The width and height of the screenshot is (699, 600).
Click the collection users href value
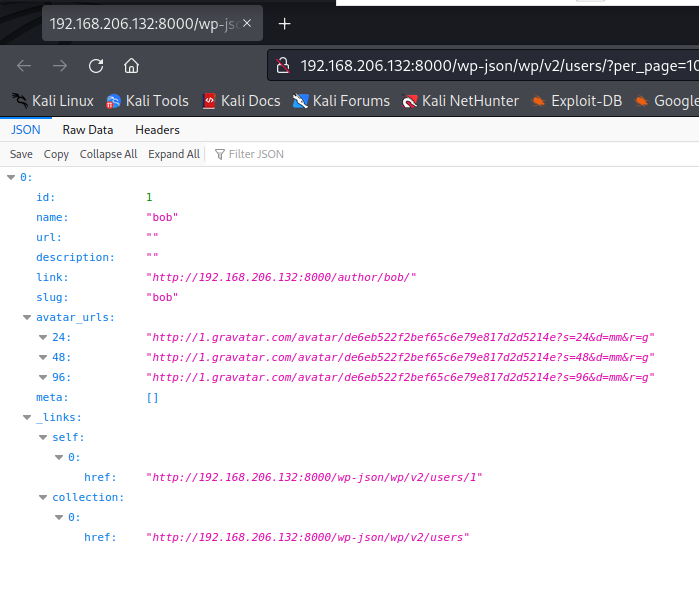coord(308,538)
